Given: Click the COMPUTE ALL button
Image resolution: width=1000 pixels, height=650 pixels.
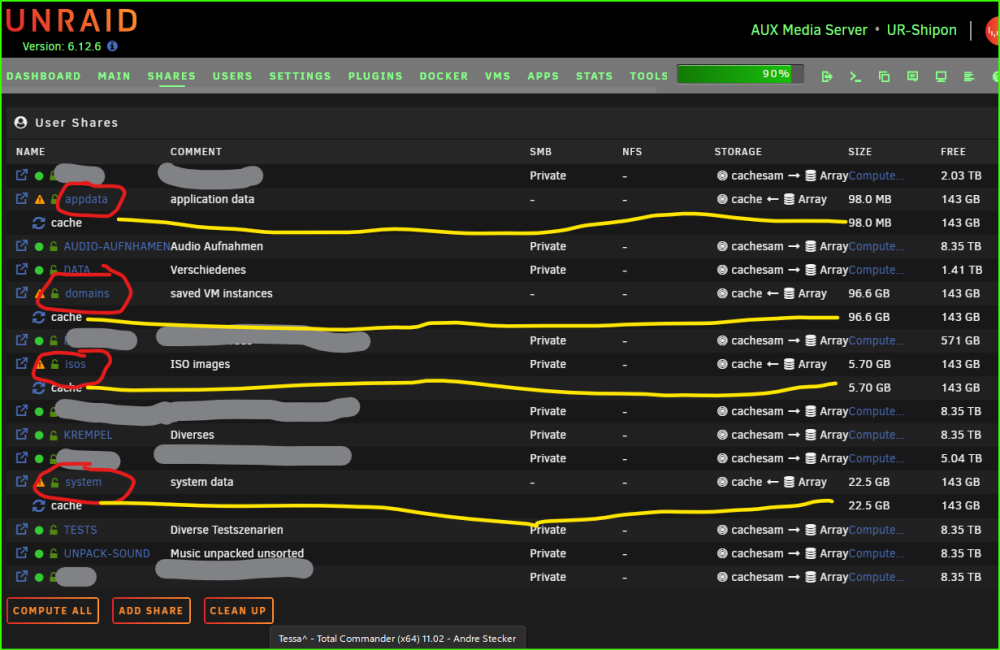Looking at the screenshot, I should coord(53,610).
